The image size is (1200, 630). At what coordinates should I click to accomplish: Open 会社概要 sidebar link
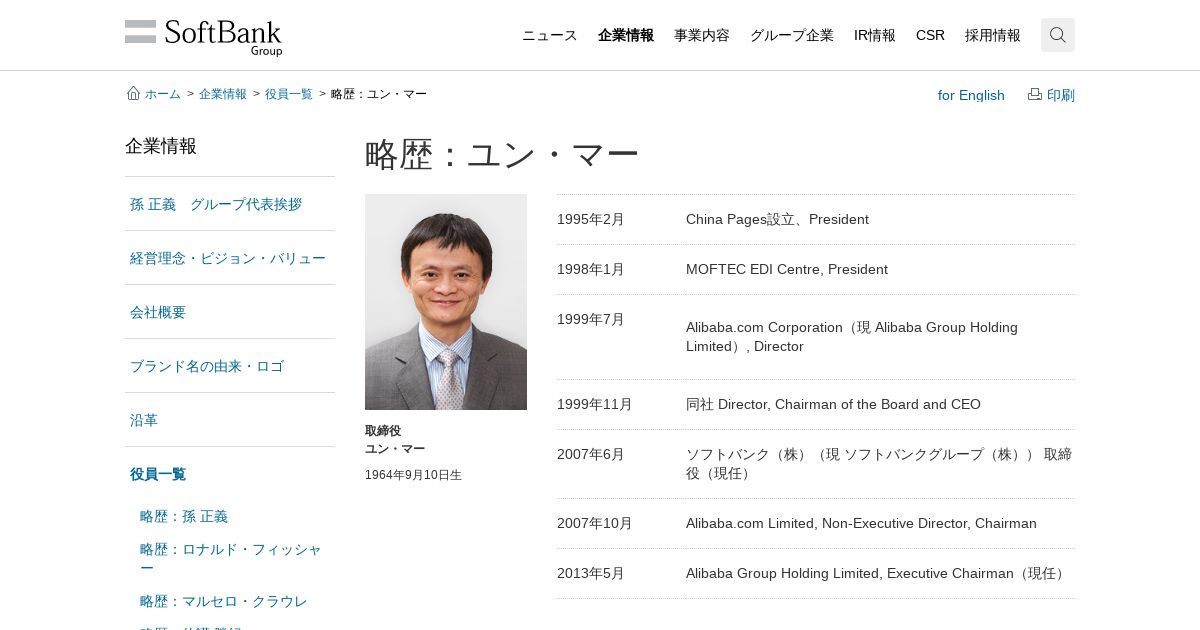coord(158,312)
